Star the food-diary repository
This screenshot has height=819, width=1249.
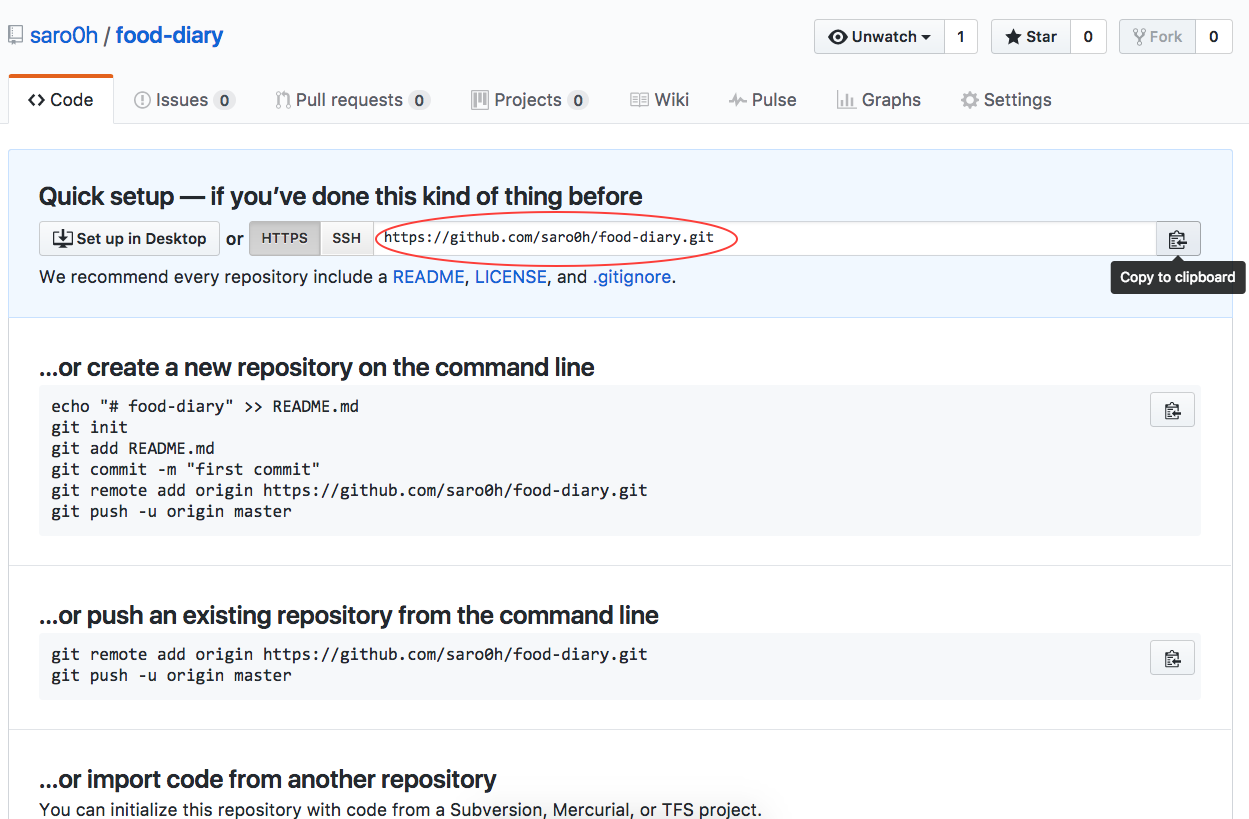(x=1030, y=37)
